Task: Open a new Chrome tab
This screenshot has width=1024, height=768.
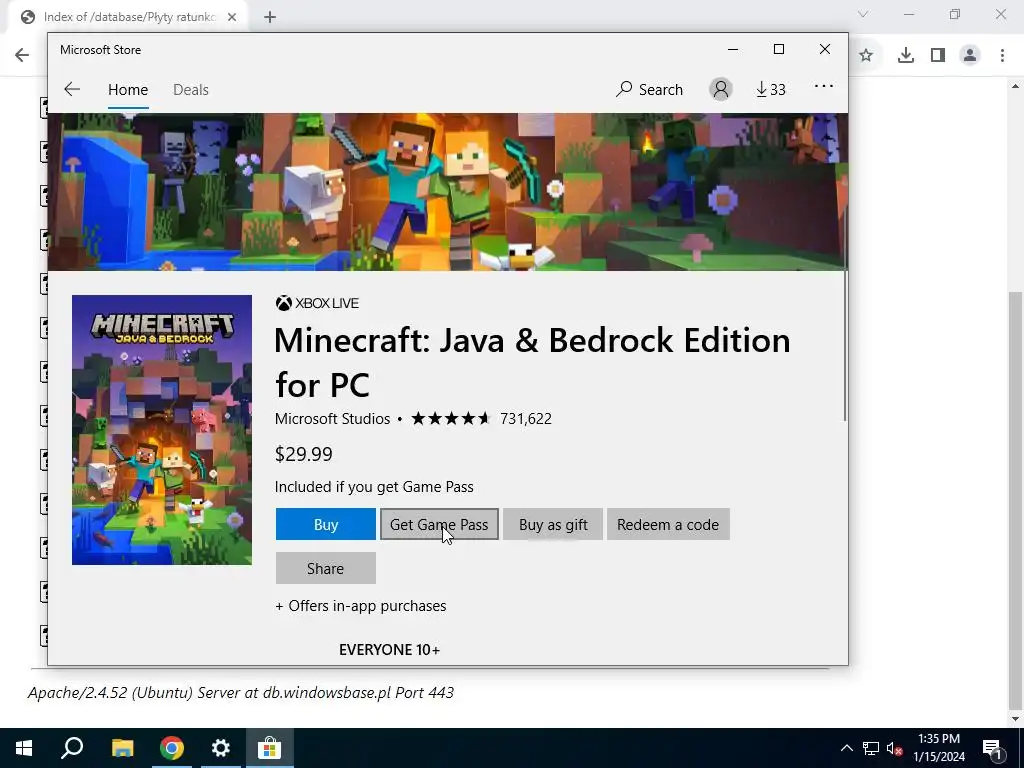Action: tap(270, 17)
